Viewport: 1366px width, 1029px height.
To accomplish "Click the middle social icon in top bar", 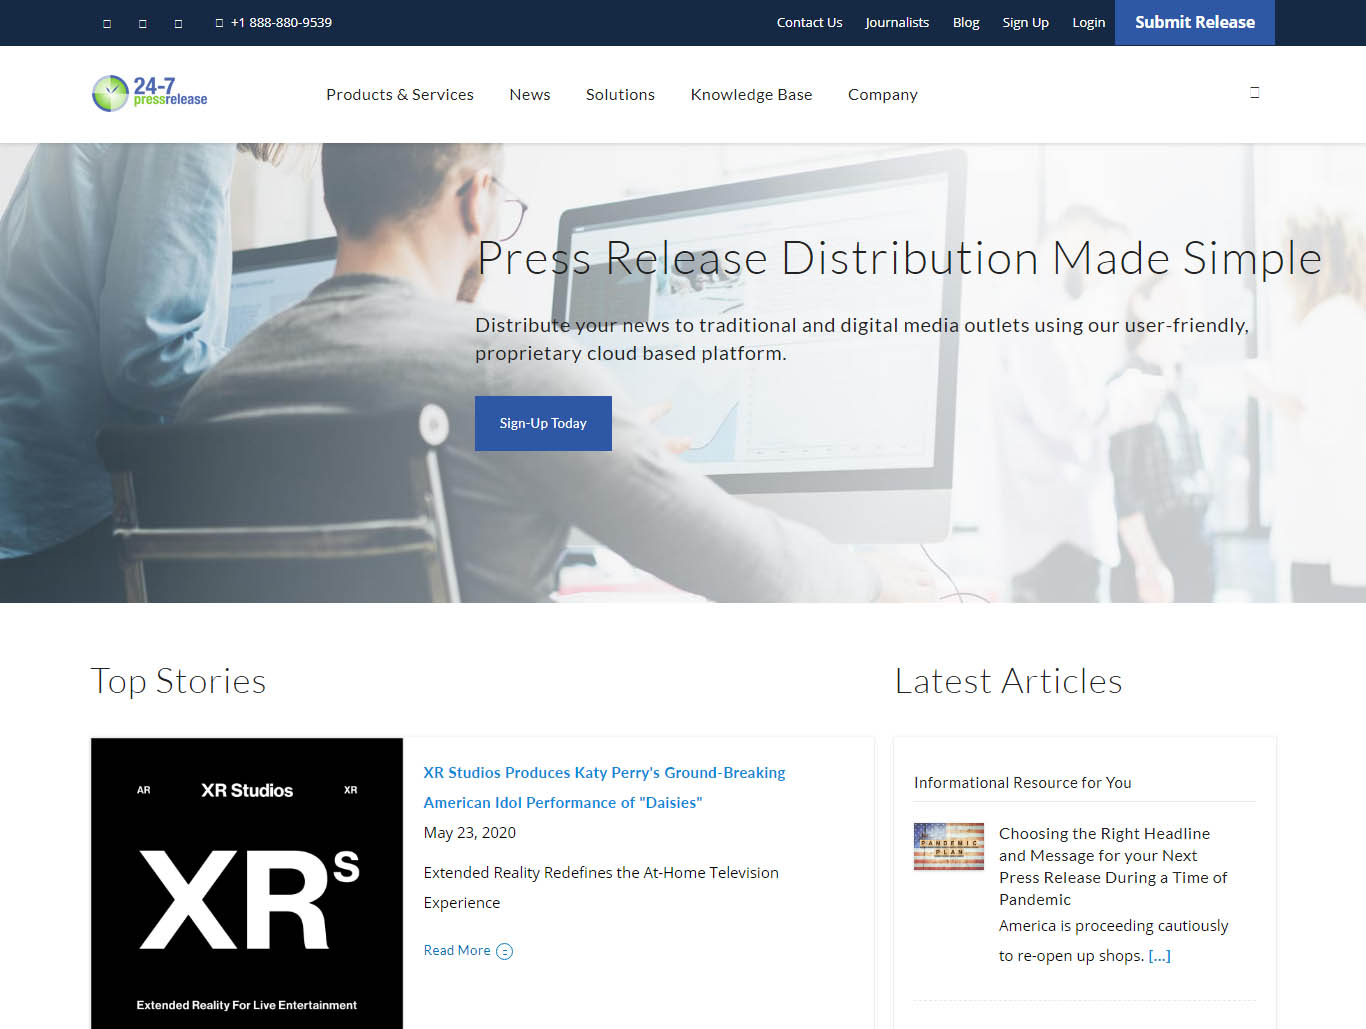I will point(143,23).
